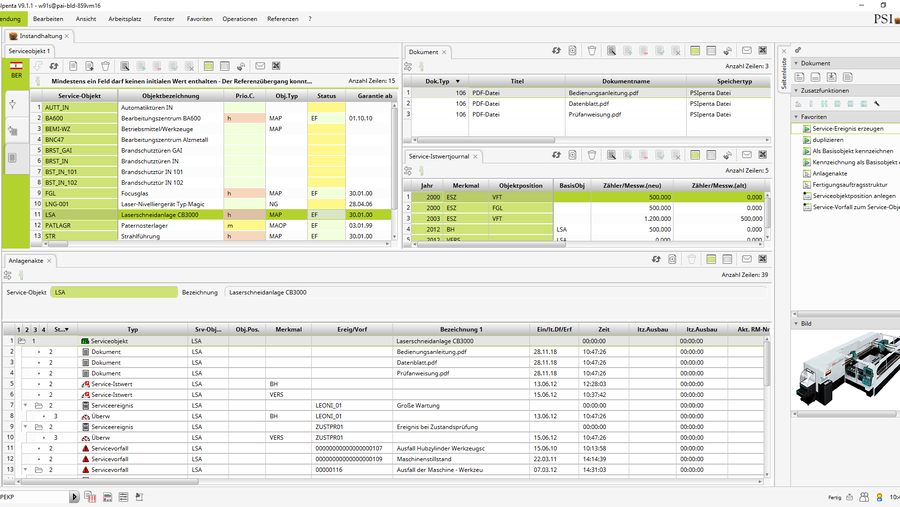Open the Favoriten menu

[x=200, y=19]
